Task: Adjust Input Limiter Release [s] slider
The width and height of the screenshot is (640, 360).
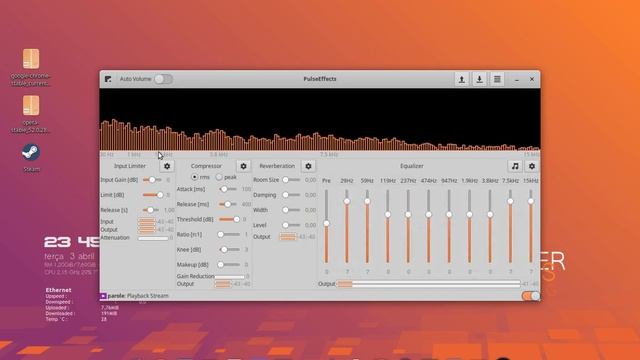Action: point(151,210)
